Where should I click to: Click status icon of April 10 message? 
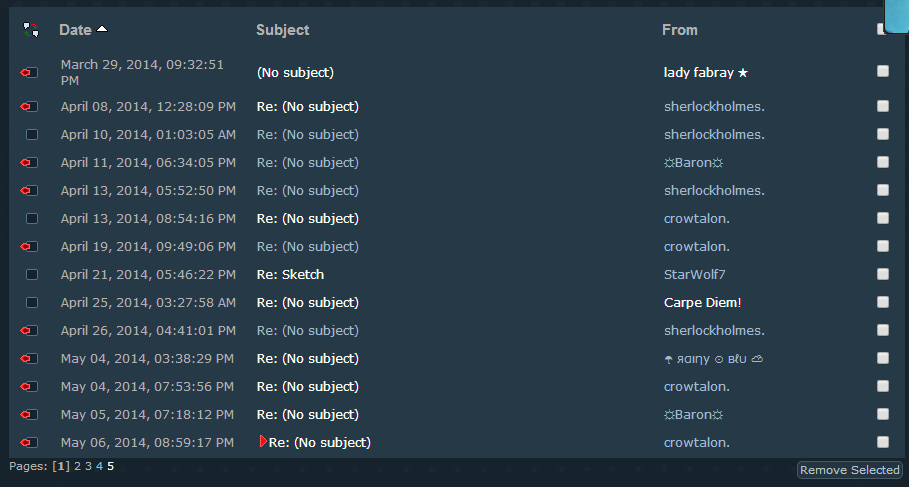(x=32, y=134)
